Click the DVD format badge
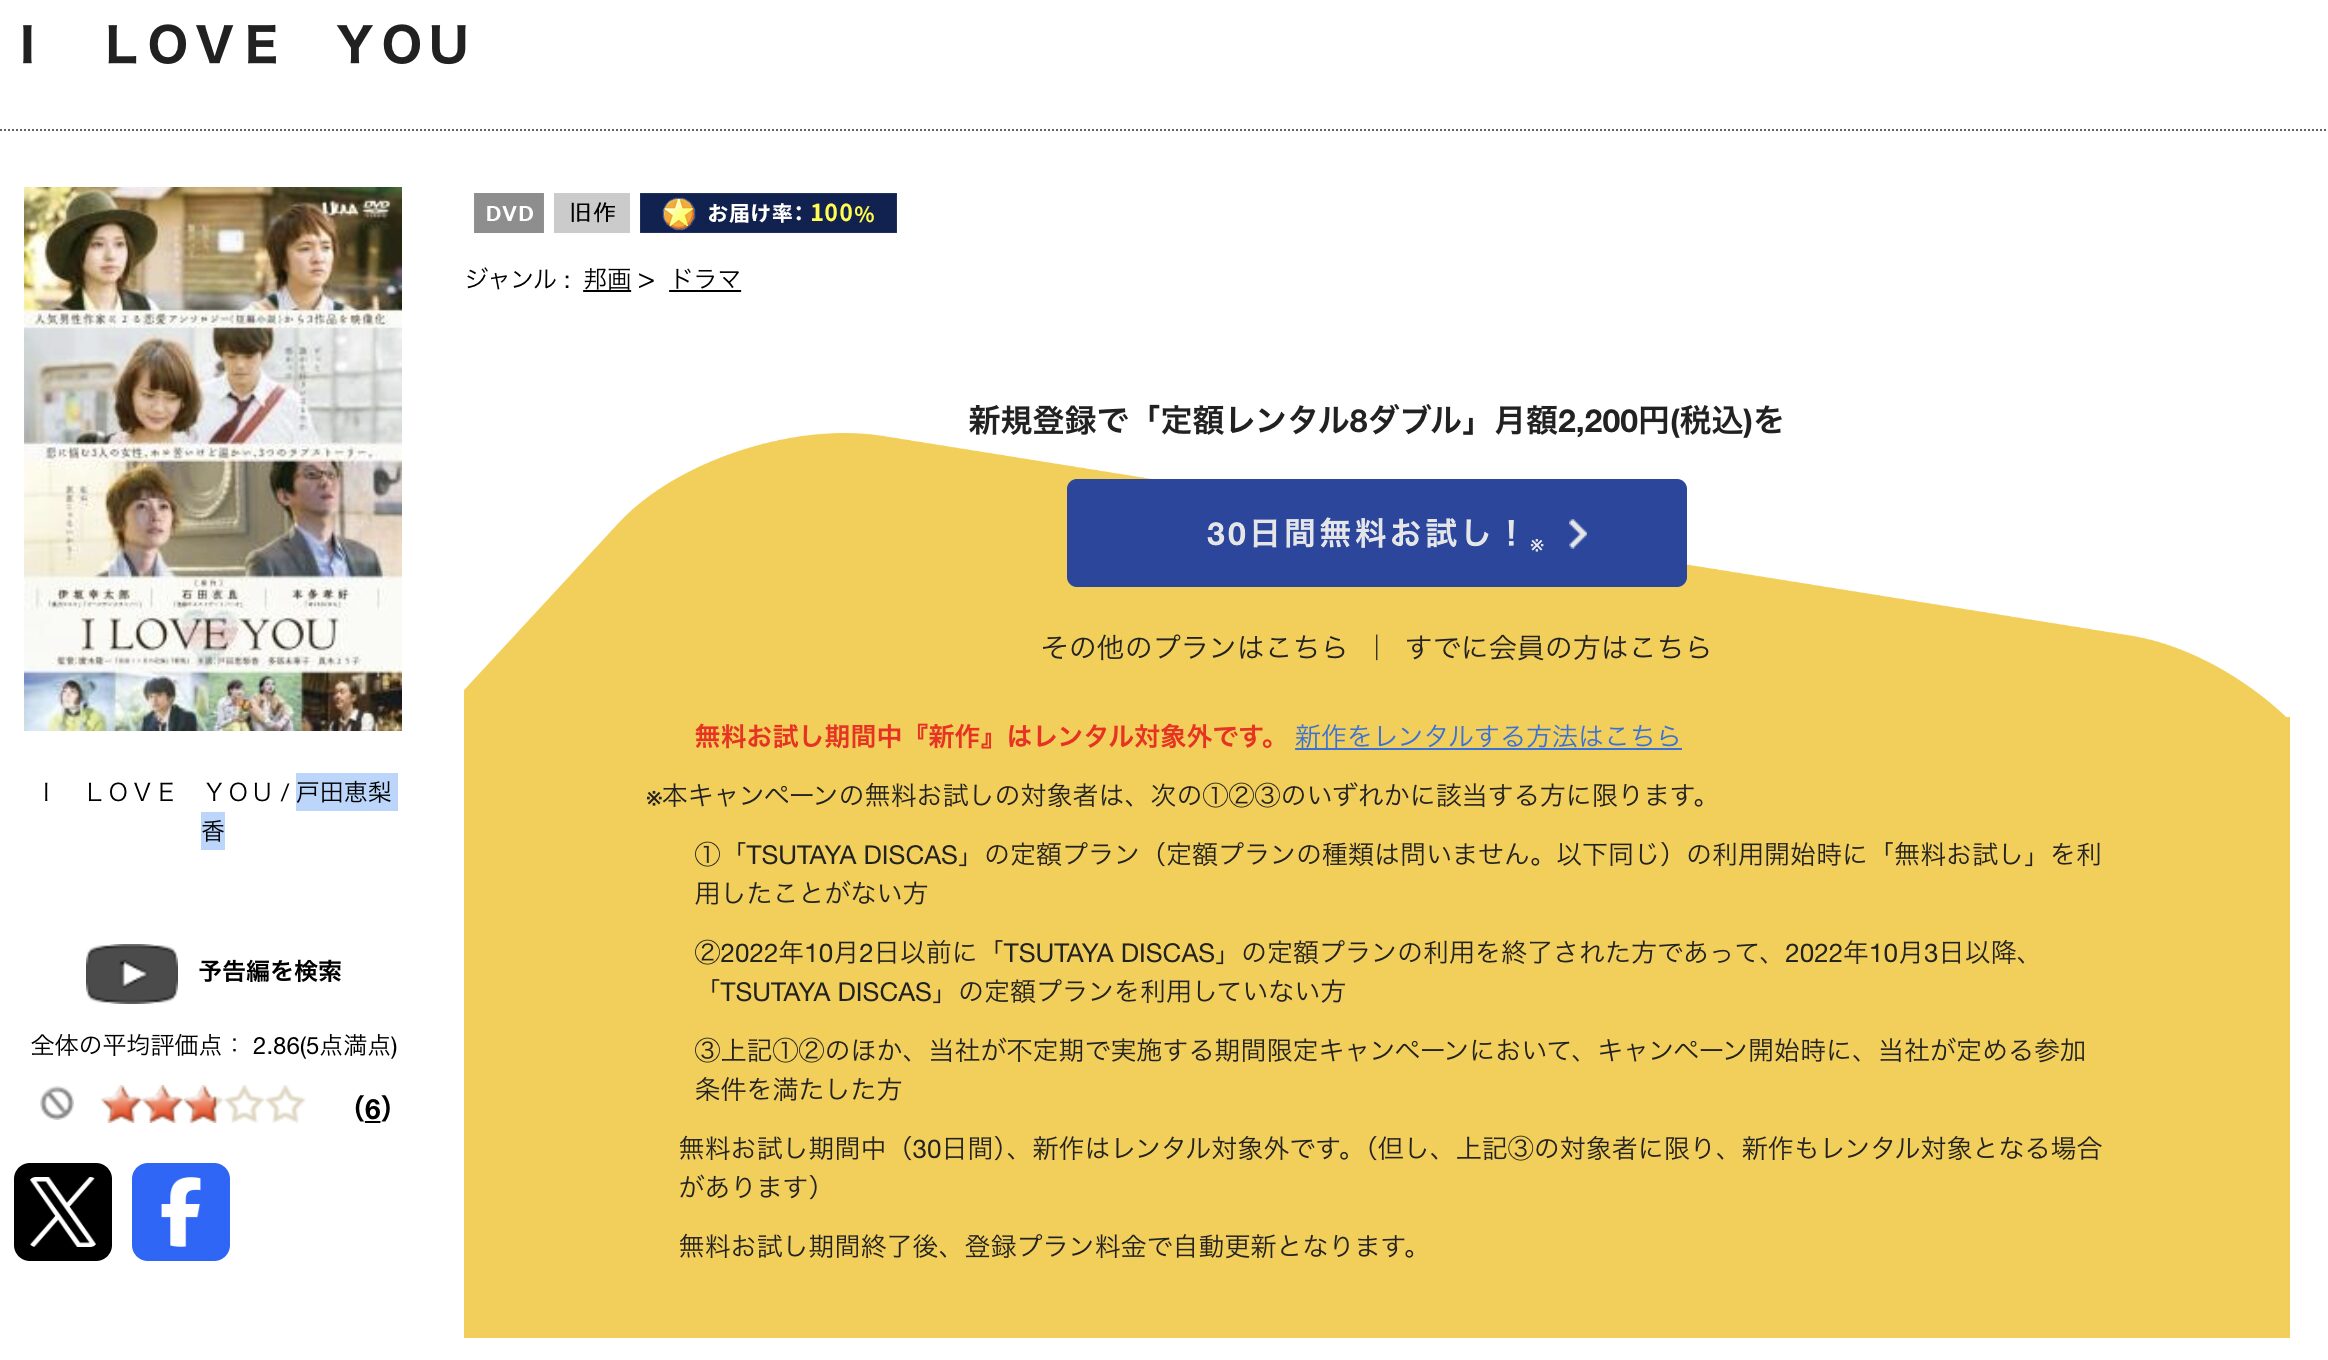 (x=509, y=213)
